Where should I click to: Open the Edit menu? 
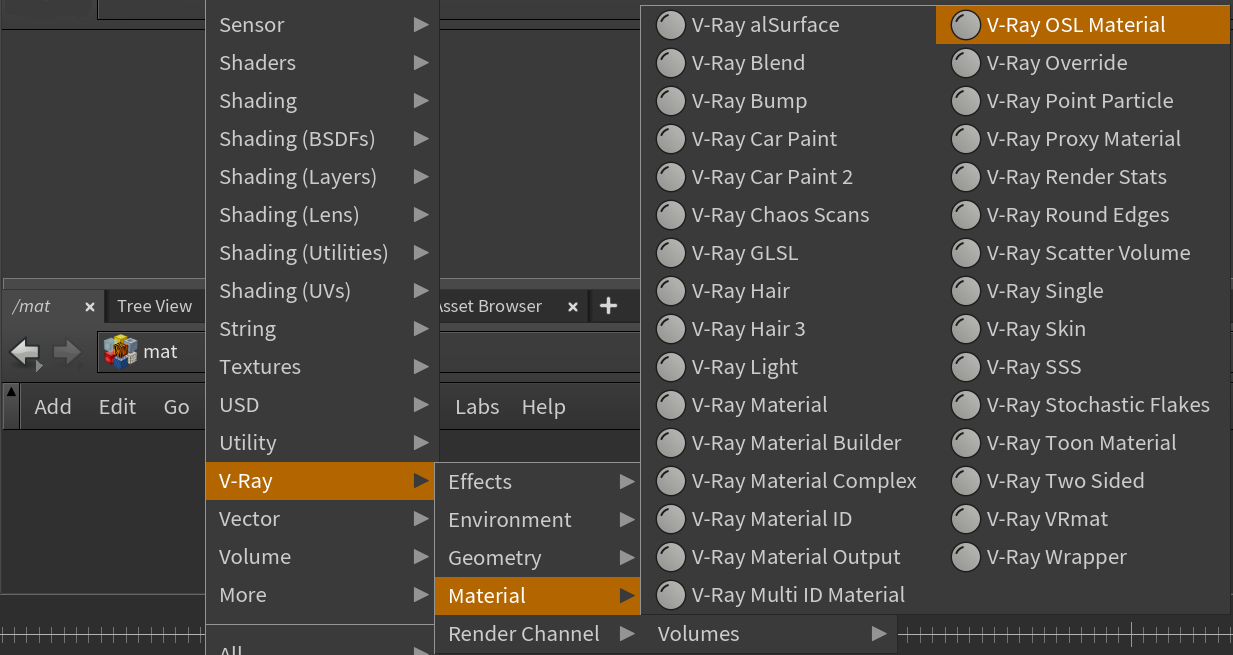click(x=117, y=407)
